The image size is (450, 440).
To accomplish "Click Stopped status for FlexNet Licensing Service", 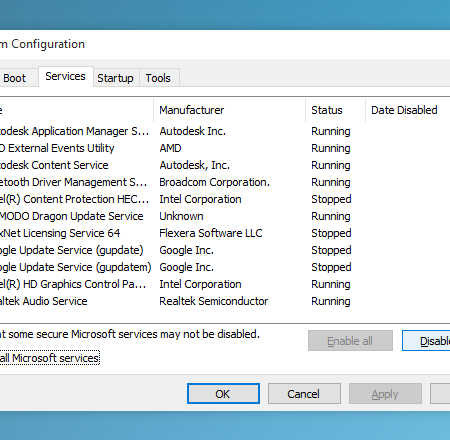I will pos(331,233).
